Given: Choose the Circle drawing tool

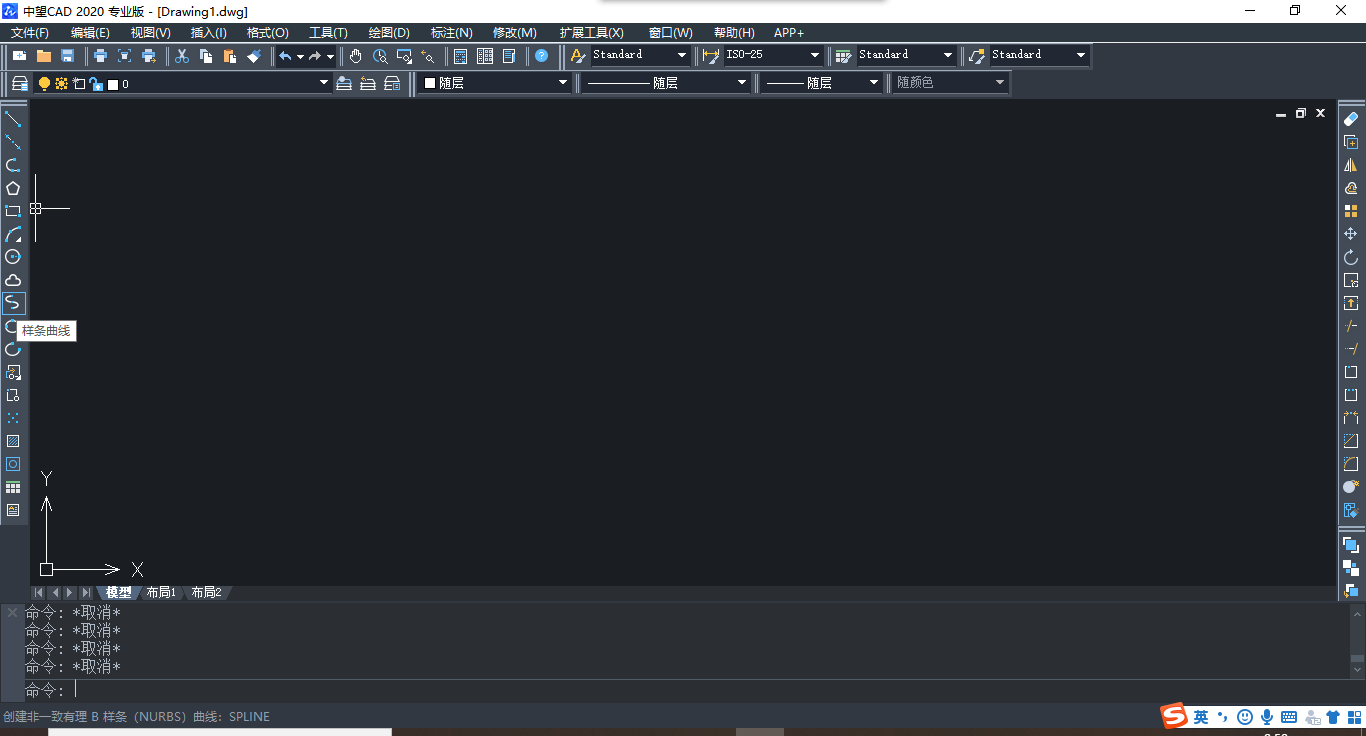Looking at the screenshot, I should coord(13,257).
